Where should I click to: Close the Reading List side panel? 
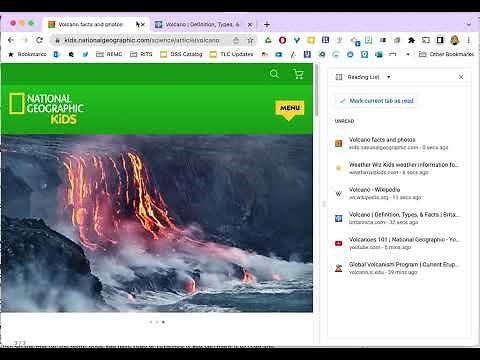point(461,77)
